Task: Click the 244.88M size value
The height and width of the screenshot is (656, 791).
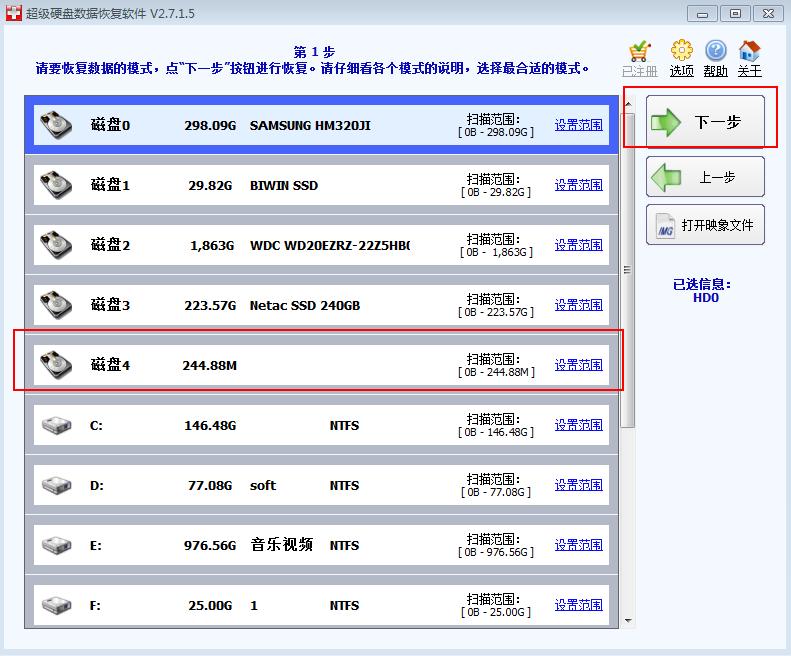Action: coord(209,365)
